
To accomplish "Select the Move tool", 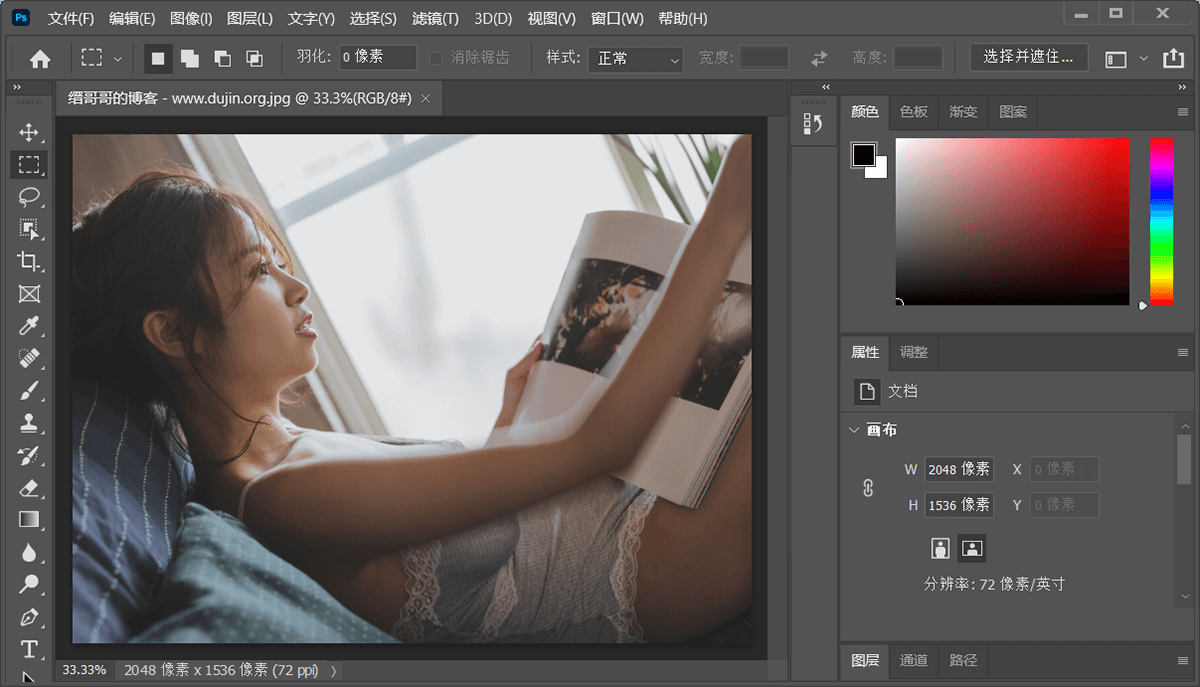I will pyautogui.click(x=29, y=133).
